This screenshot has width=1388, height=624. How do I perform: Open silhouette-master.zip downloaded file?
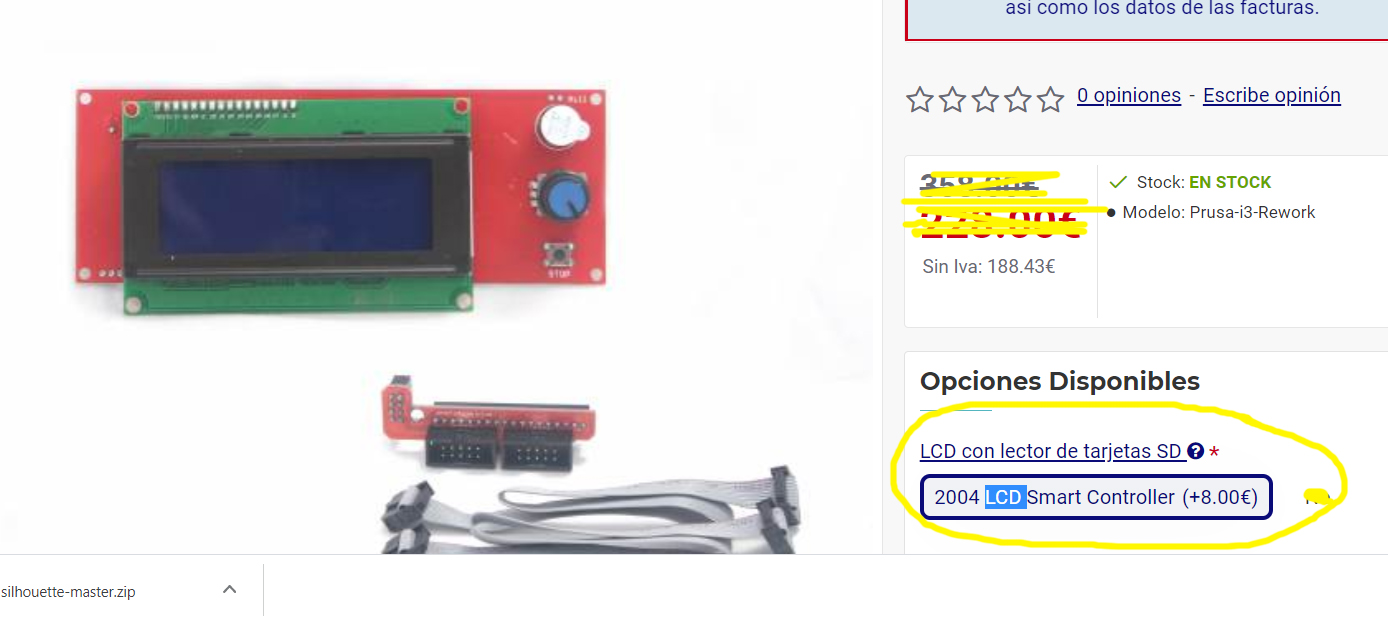pos(68,591)
